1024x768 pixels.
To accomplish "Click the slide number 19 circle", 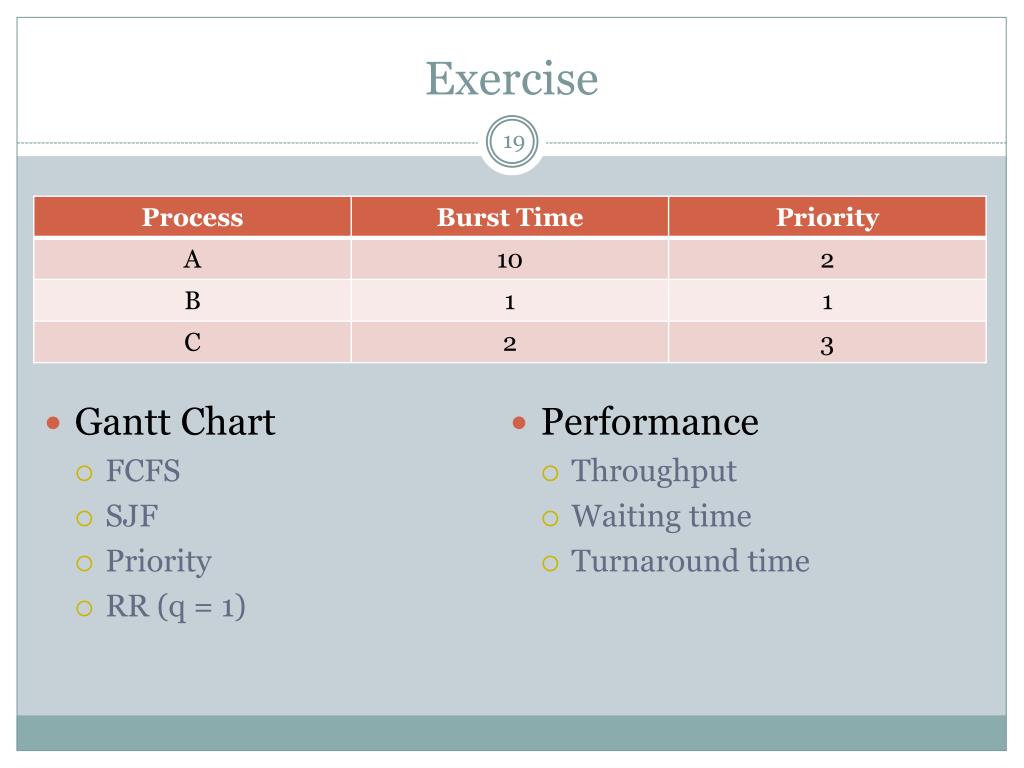I will 513,142.
